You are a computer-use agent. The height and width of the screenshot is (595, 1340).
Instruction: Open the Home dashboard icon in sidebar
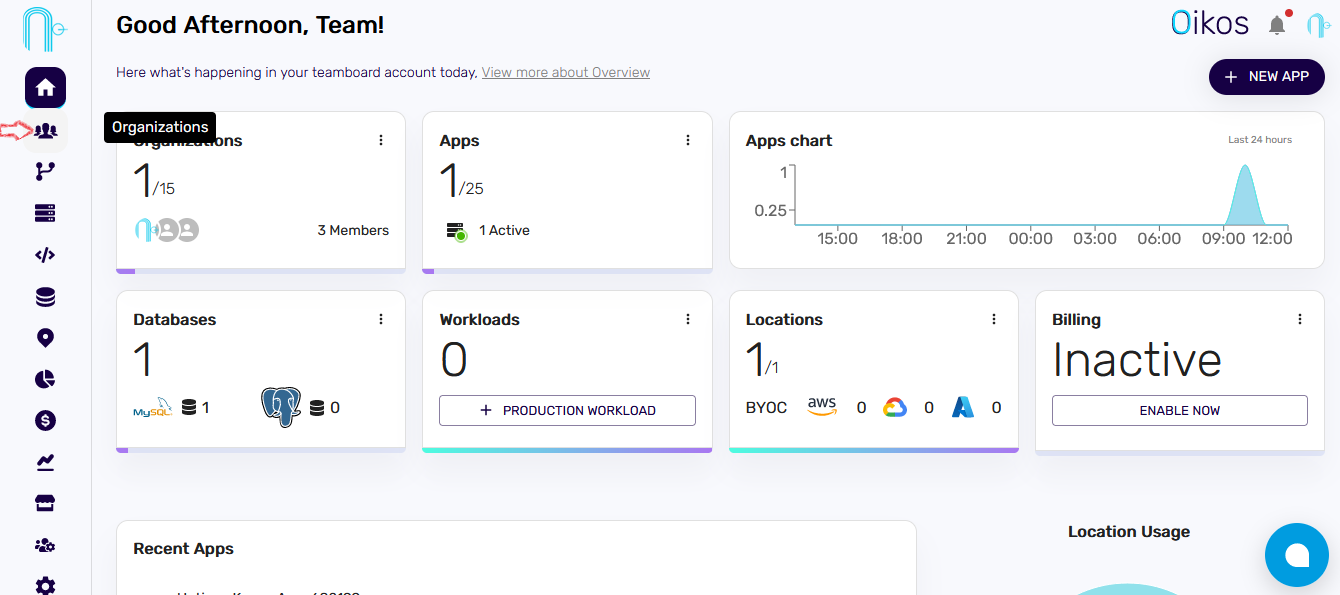[x=45, y=88]
